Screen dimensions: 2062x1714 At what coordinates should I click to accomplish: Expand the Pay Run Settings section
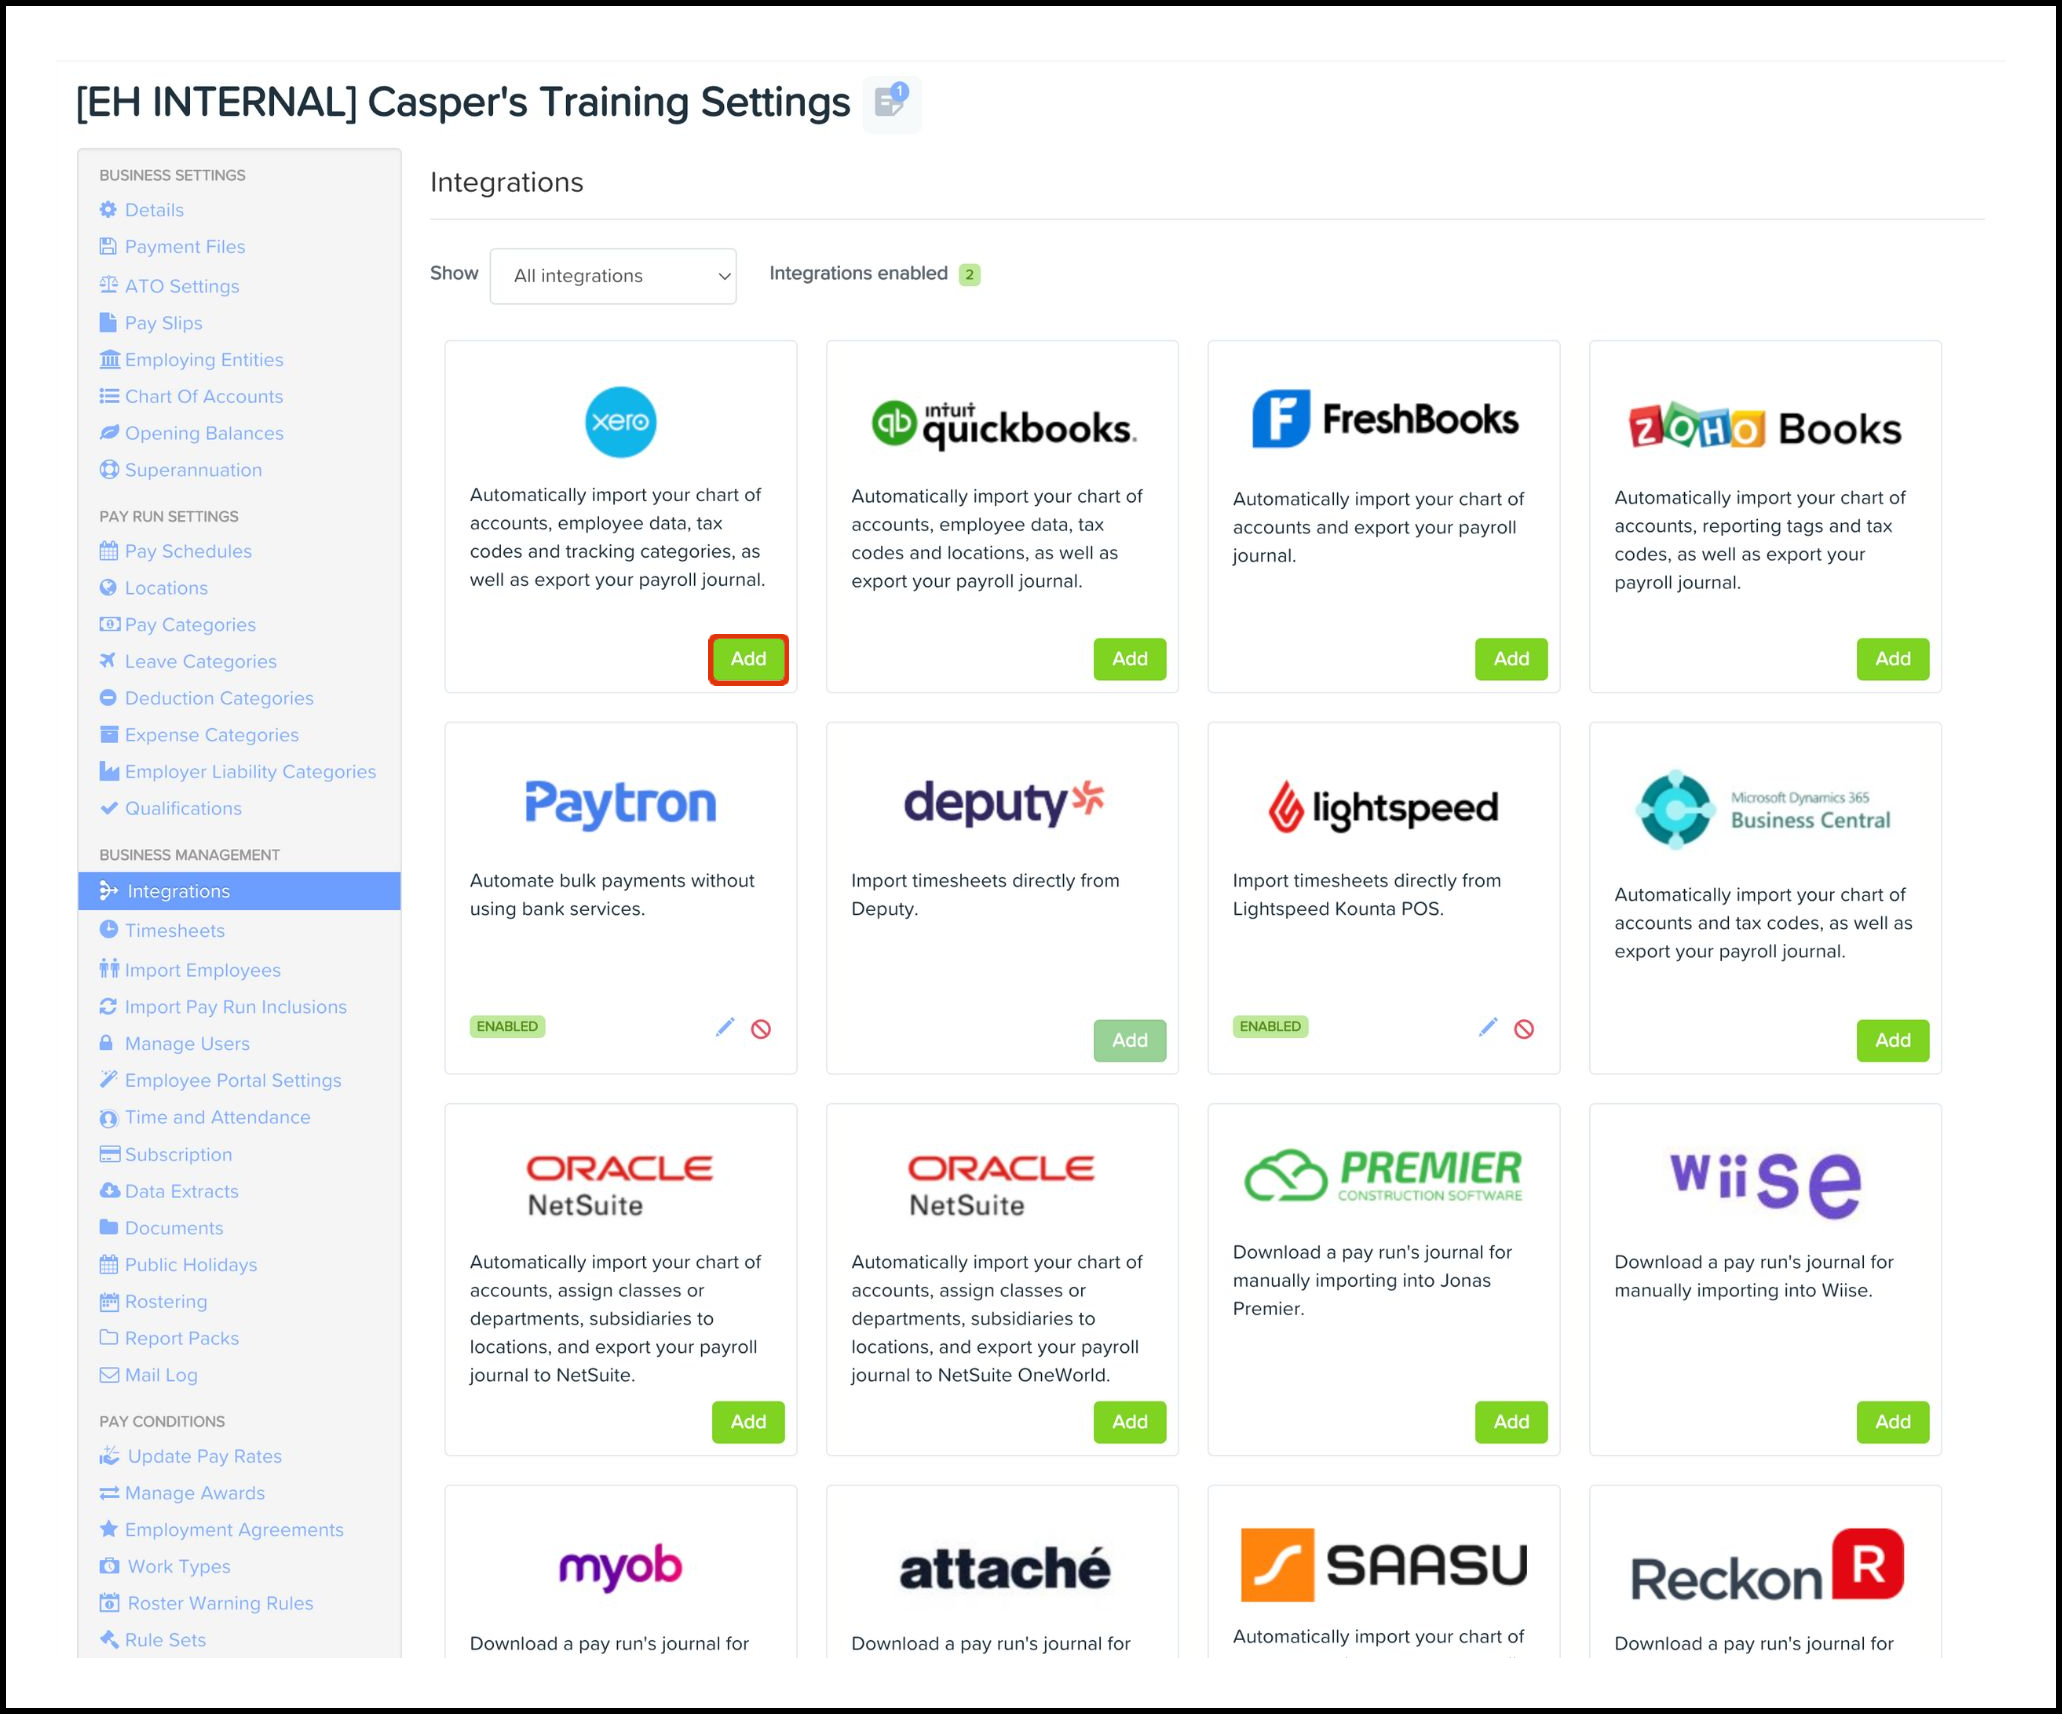coord(173,514)
